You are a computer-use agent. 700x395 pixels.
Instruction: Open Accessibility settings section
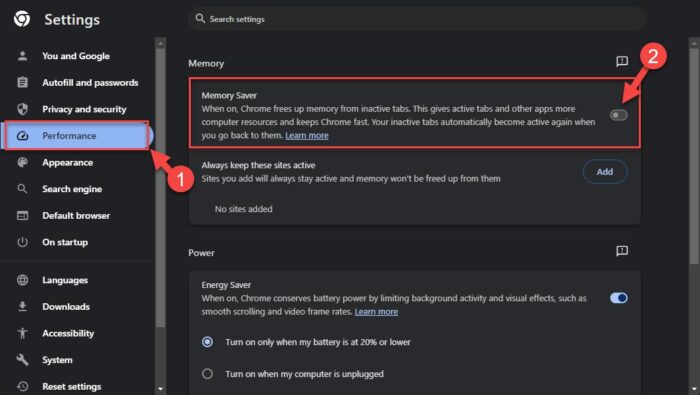[x=68, y=333]
